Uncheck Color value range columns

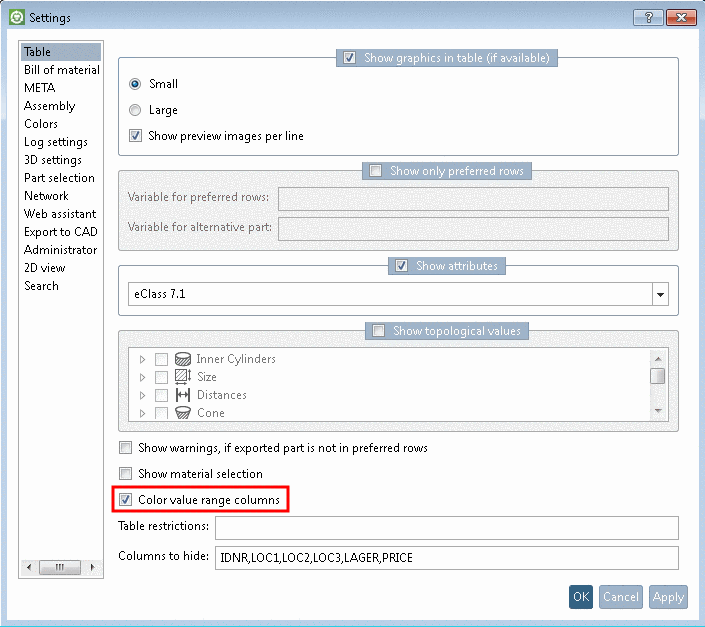click(125, 500)
